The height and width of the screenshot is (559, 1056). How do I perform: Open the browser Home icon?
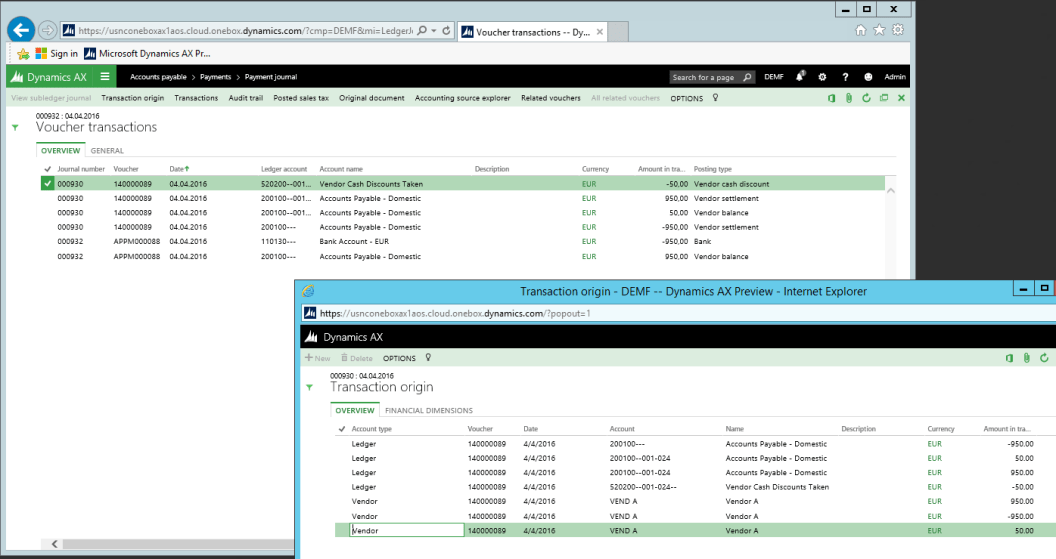(860, 30)
